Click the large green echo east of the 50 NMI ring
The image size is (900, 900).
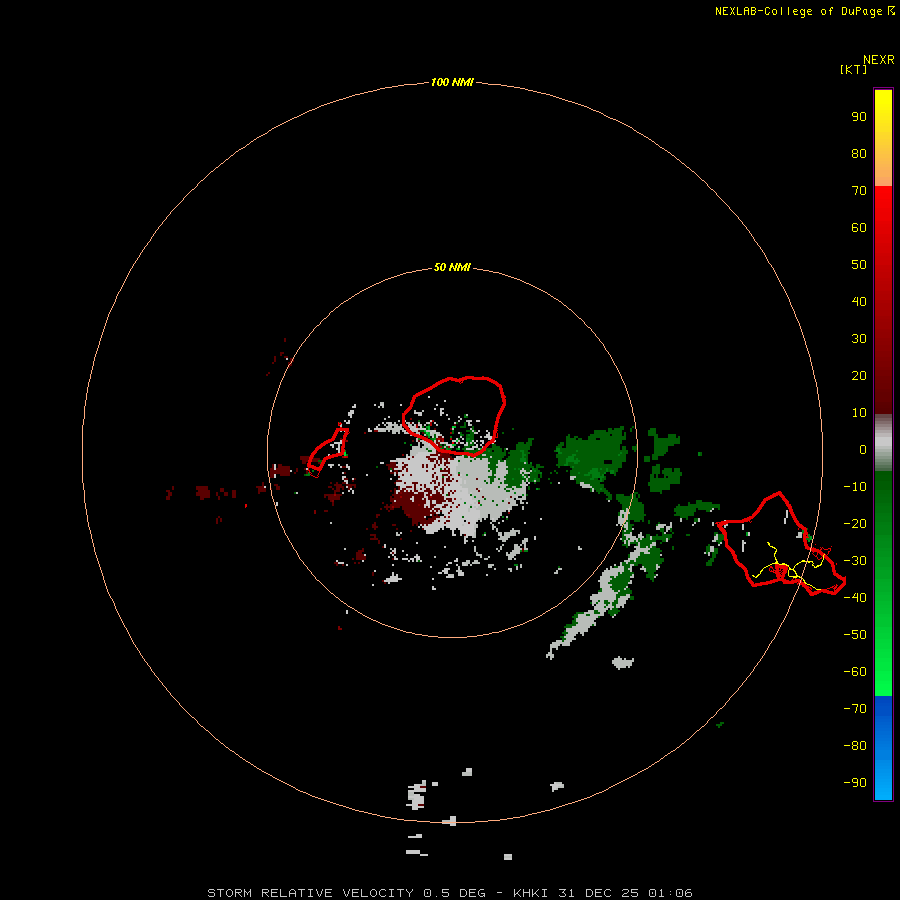pyautogui.click(x=591, y=456)
